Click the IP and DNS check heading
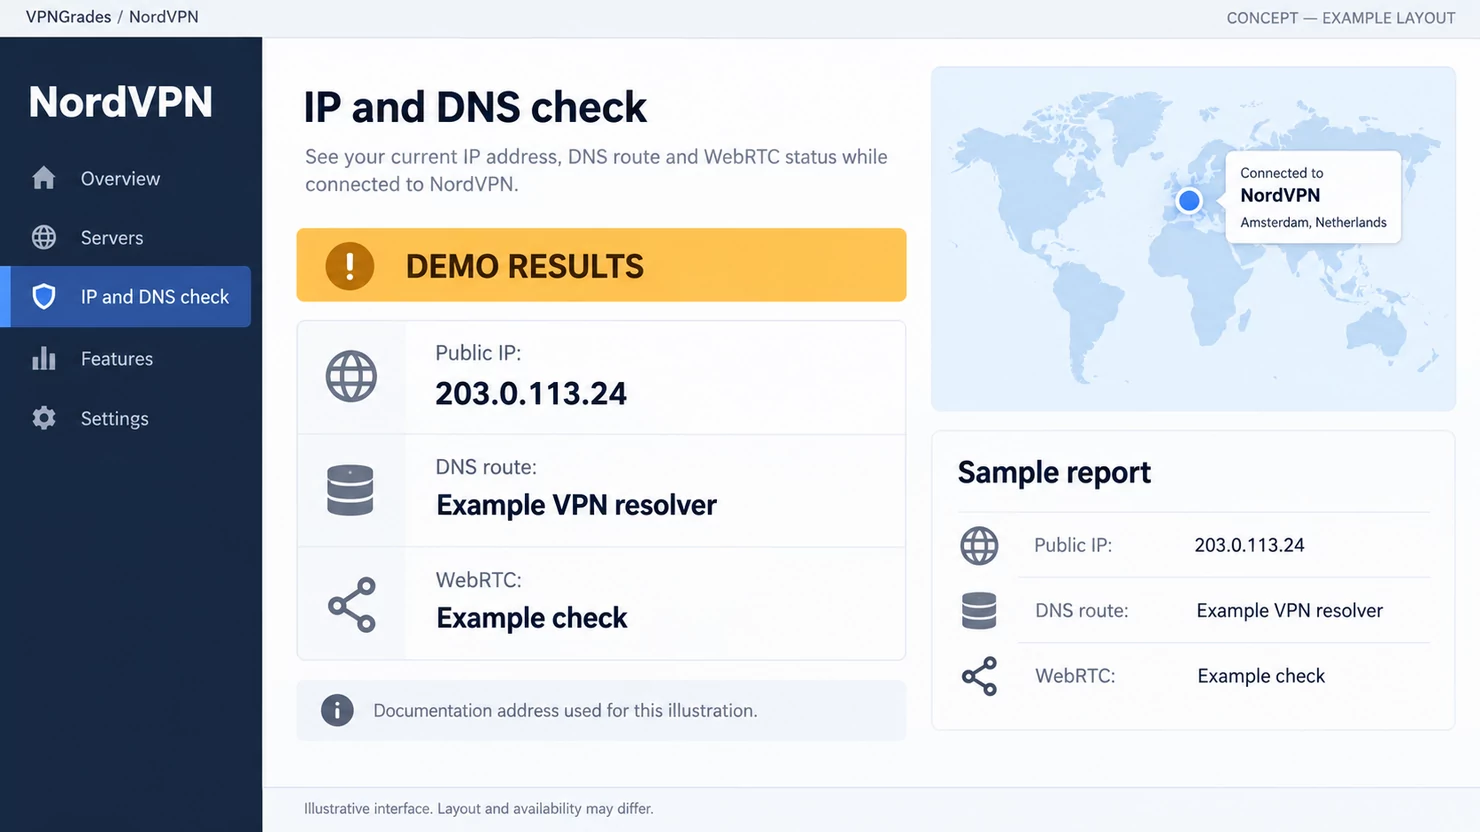This screenshot has height=832, width=1480. (475, 107)
